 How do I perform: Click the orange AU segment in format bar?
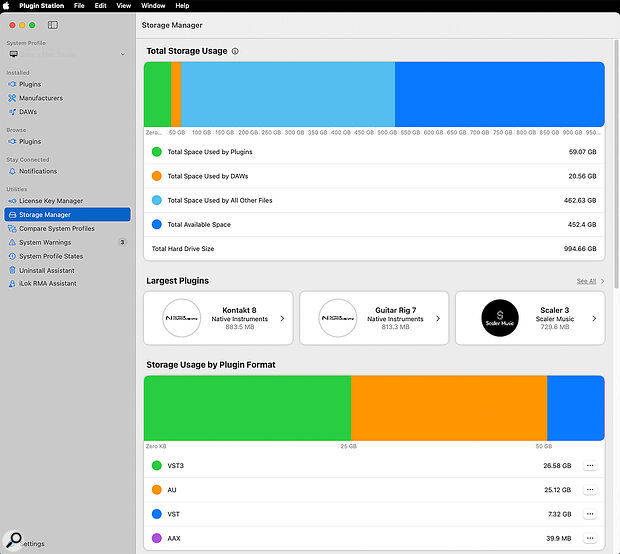coord(449,408)
